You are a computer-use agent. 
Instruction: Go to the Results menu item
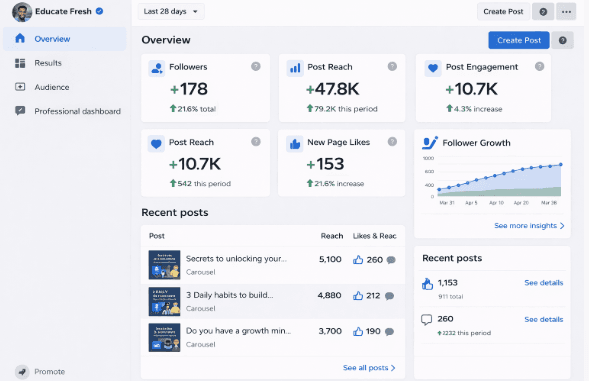[x=65, y=63]
